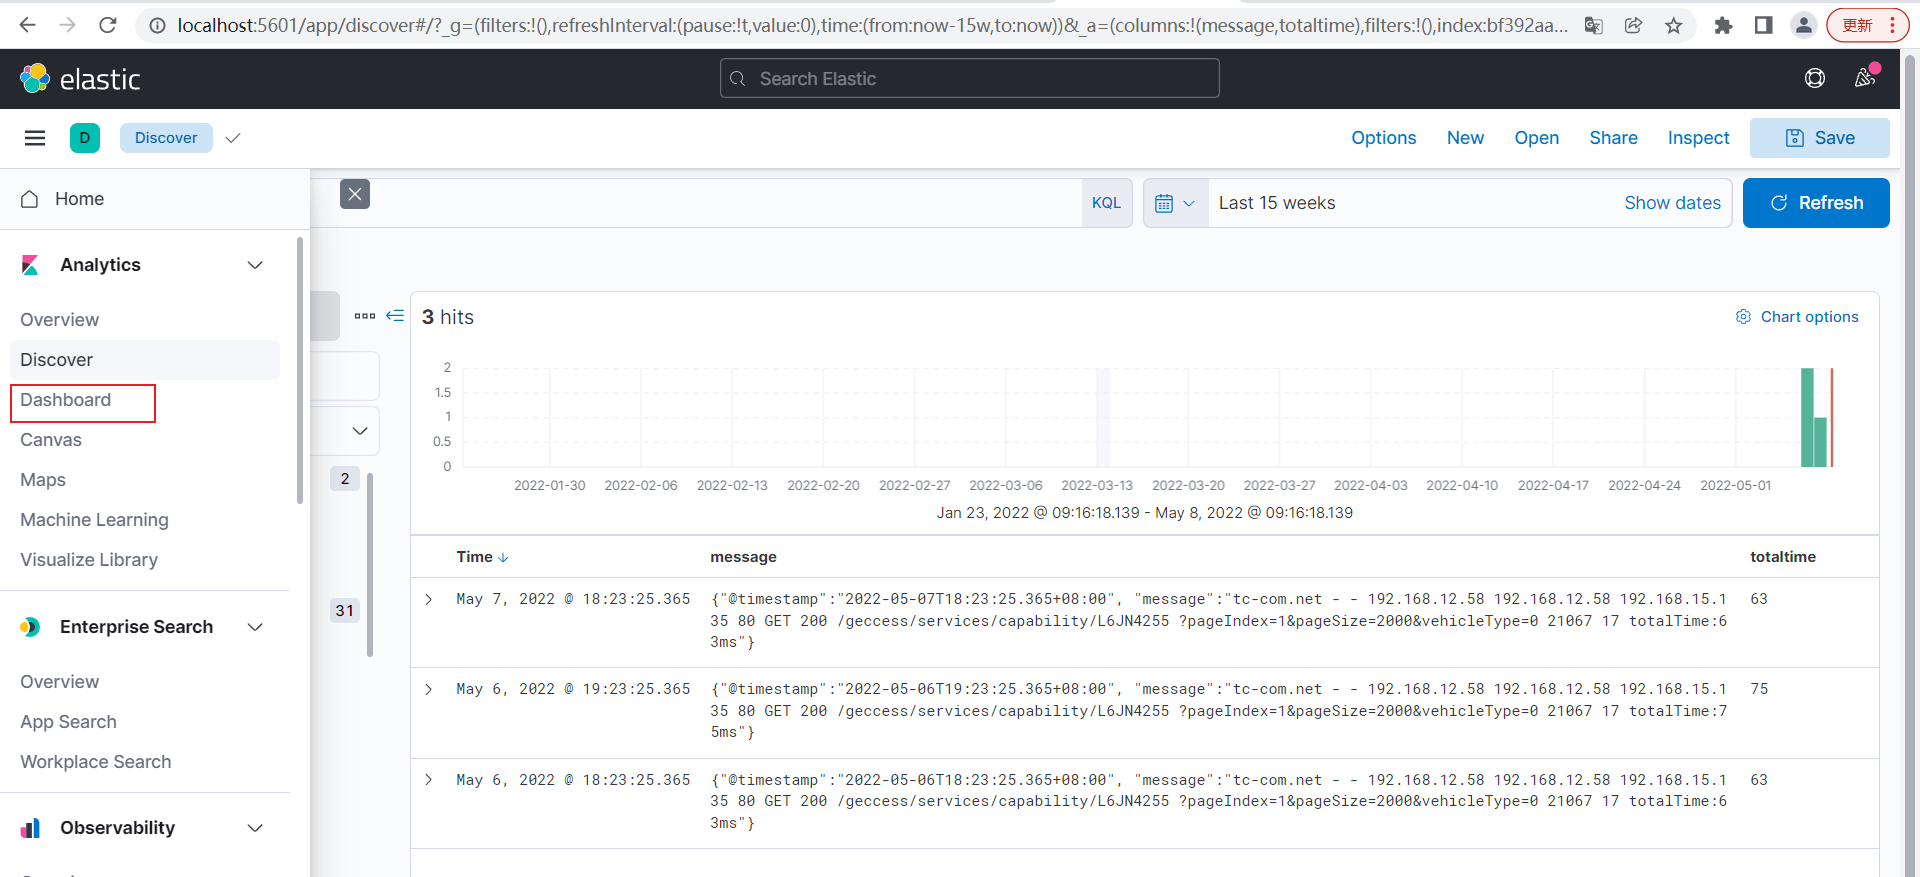
Task: Open the help menu lifebuoy icon
Action: coord(1815,78)
